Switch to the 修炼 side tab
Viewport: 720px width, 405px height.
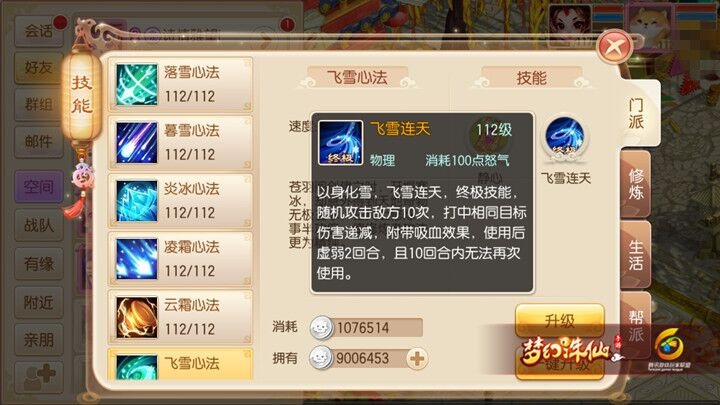(x=636, y=184)
